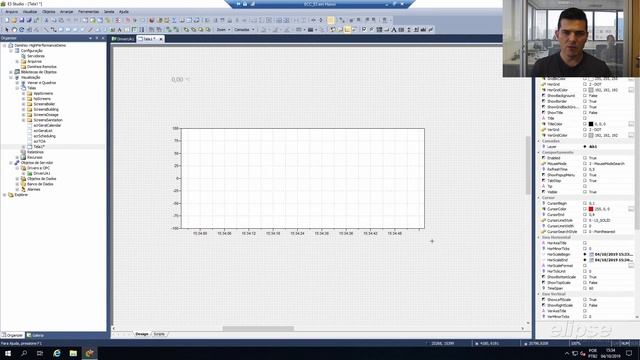Toggle the checkbox in ShowTopScale row

(x=585, y=282)
